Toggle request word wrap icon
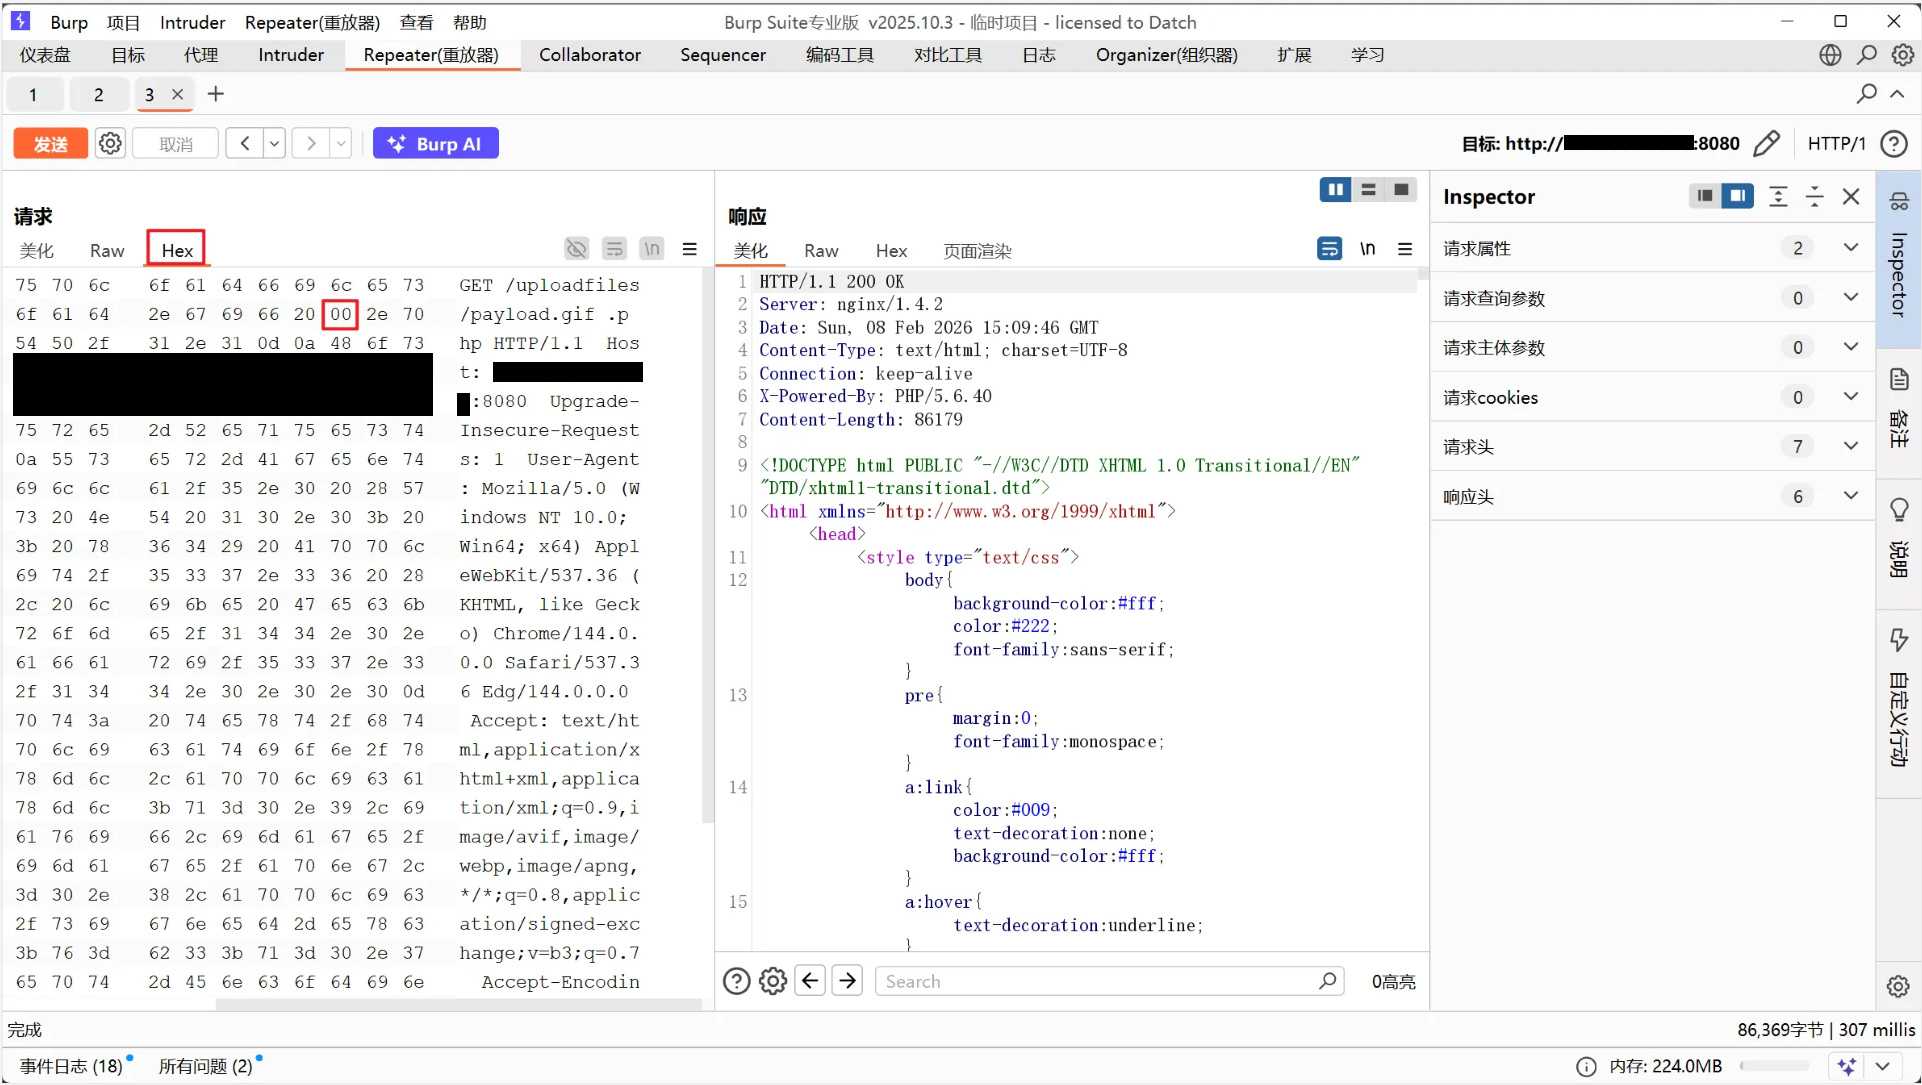1922x1085 pixels. [614, 249]
